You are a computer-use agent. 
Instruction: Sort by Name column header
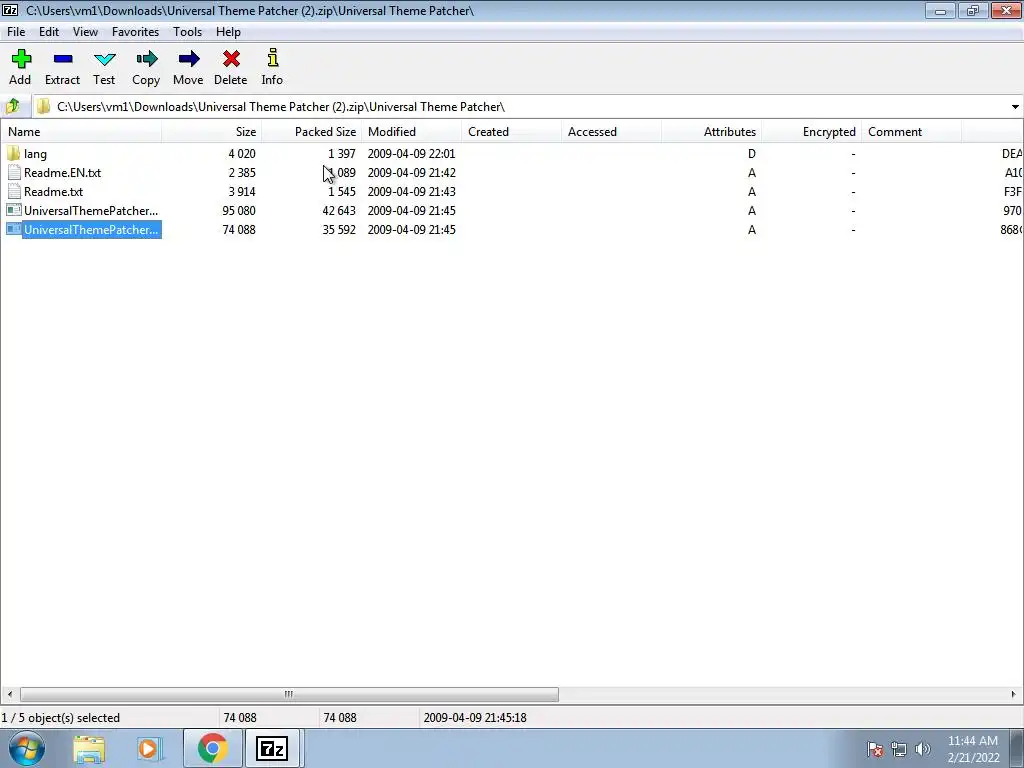click(x=81, y=131)
